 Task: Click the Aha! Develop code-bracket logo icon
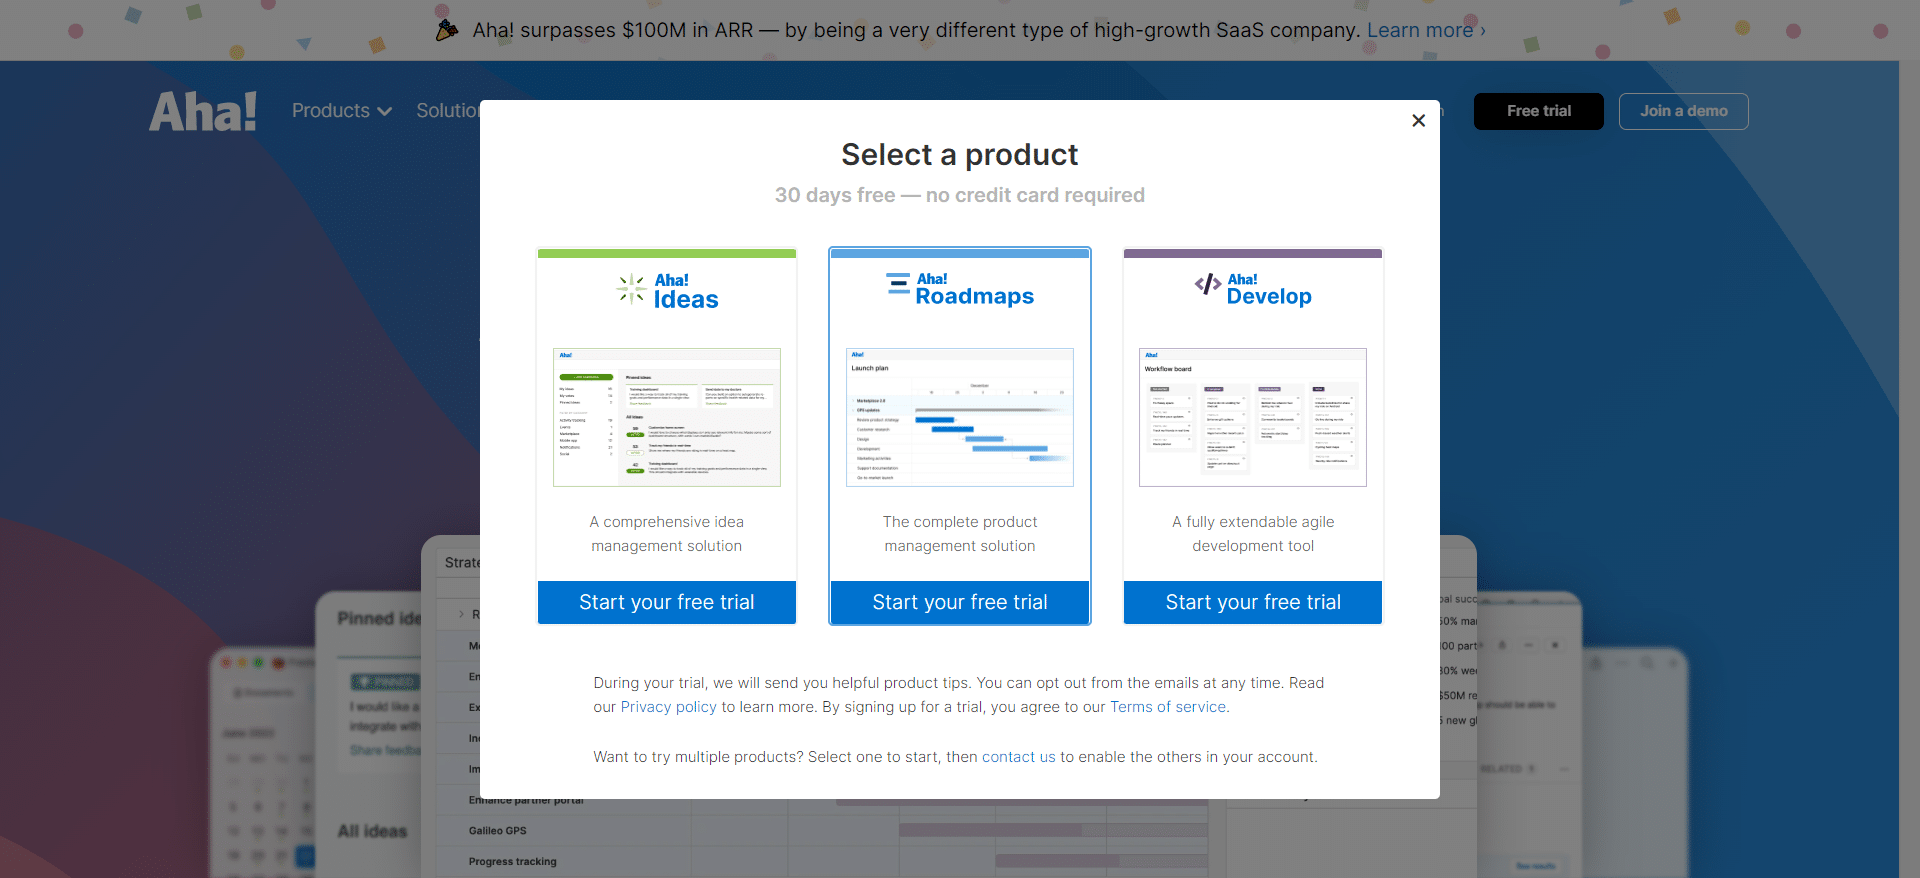(x=1208, y=284)
